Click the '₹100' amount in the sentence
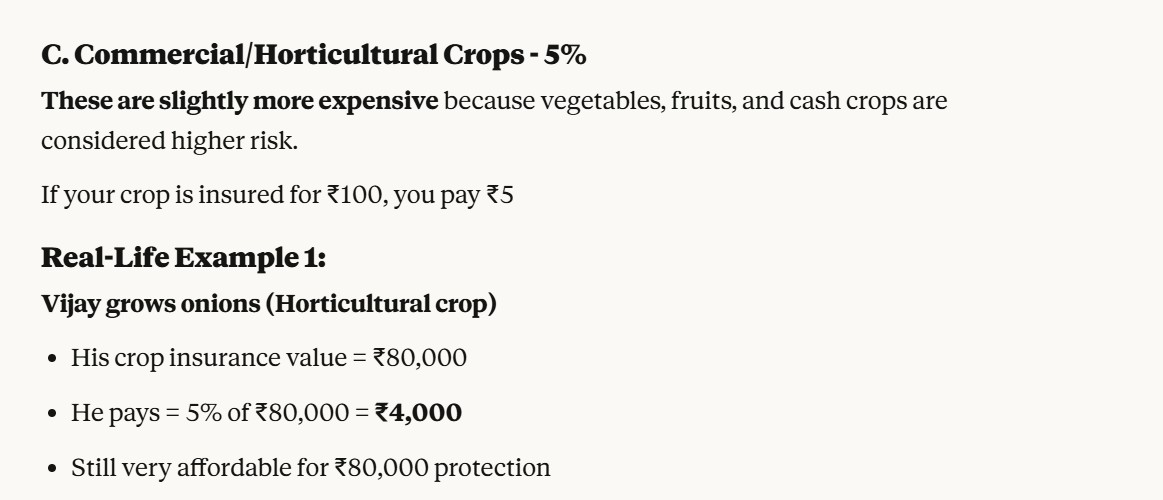The image size is (1163, 500). tap(355, 195)
